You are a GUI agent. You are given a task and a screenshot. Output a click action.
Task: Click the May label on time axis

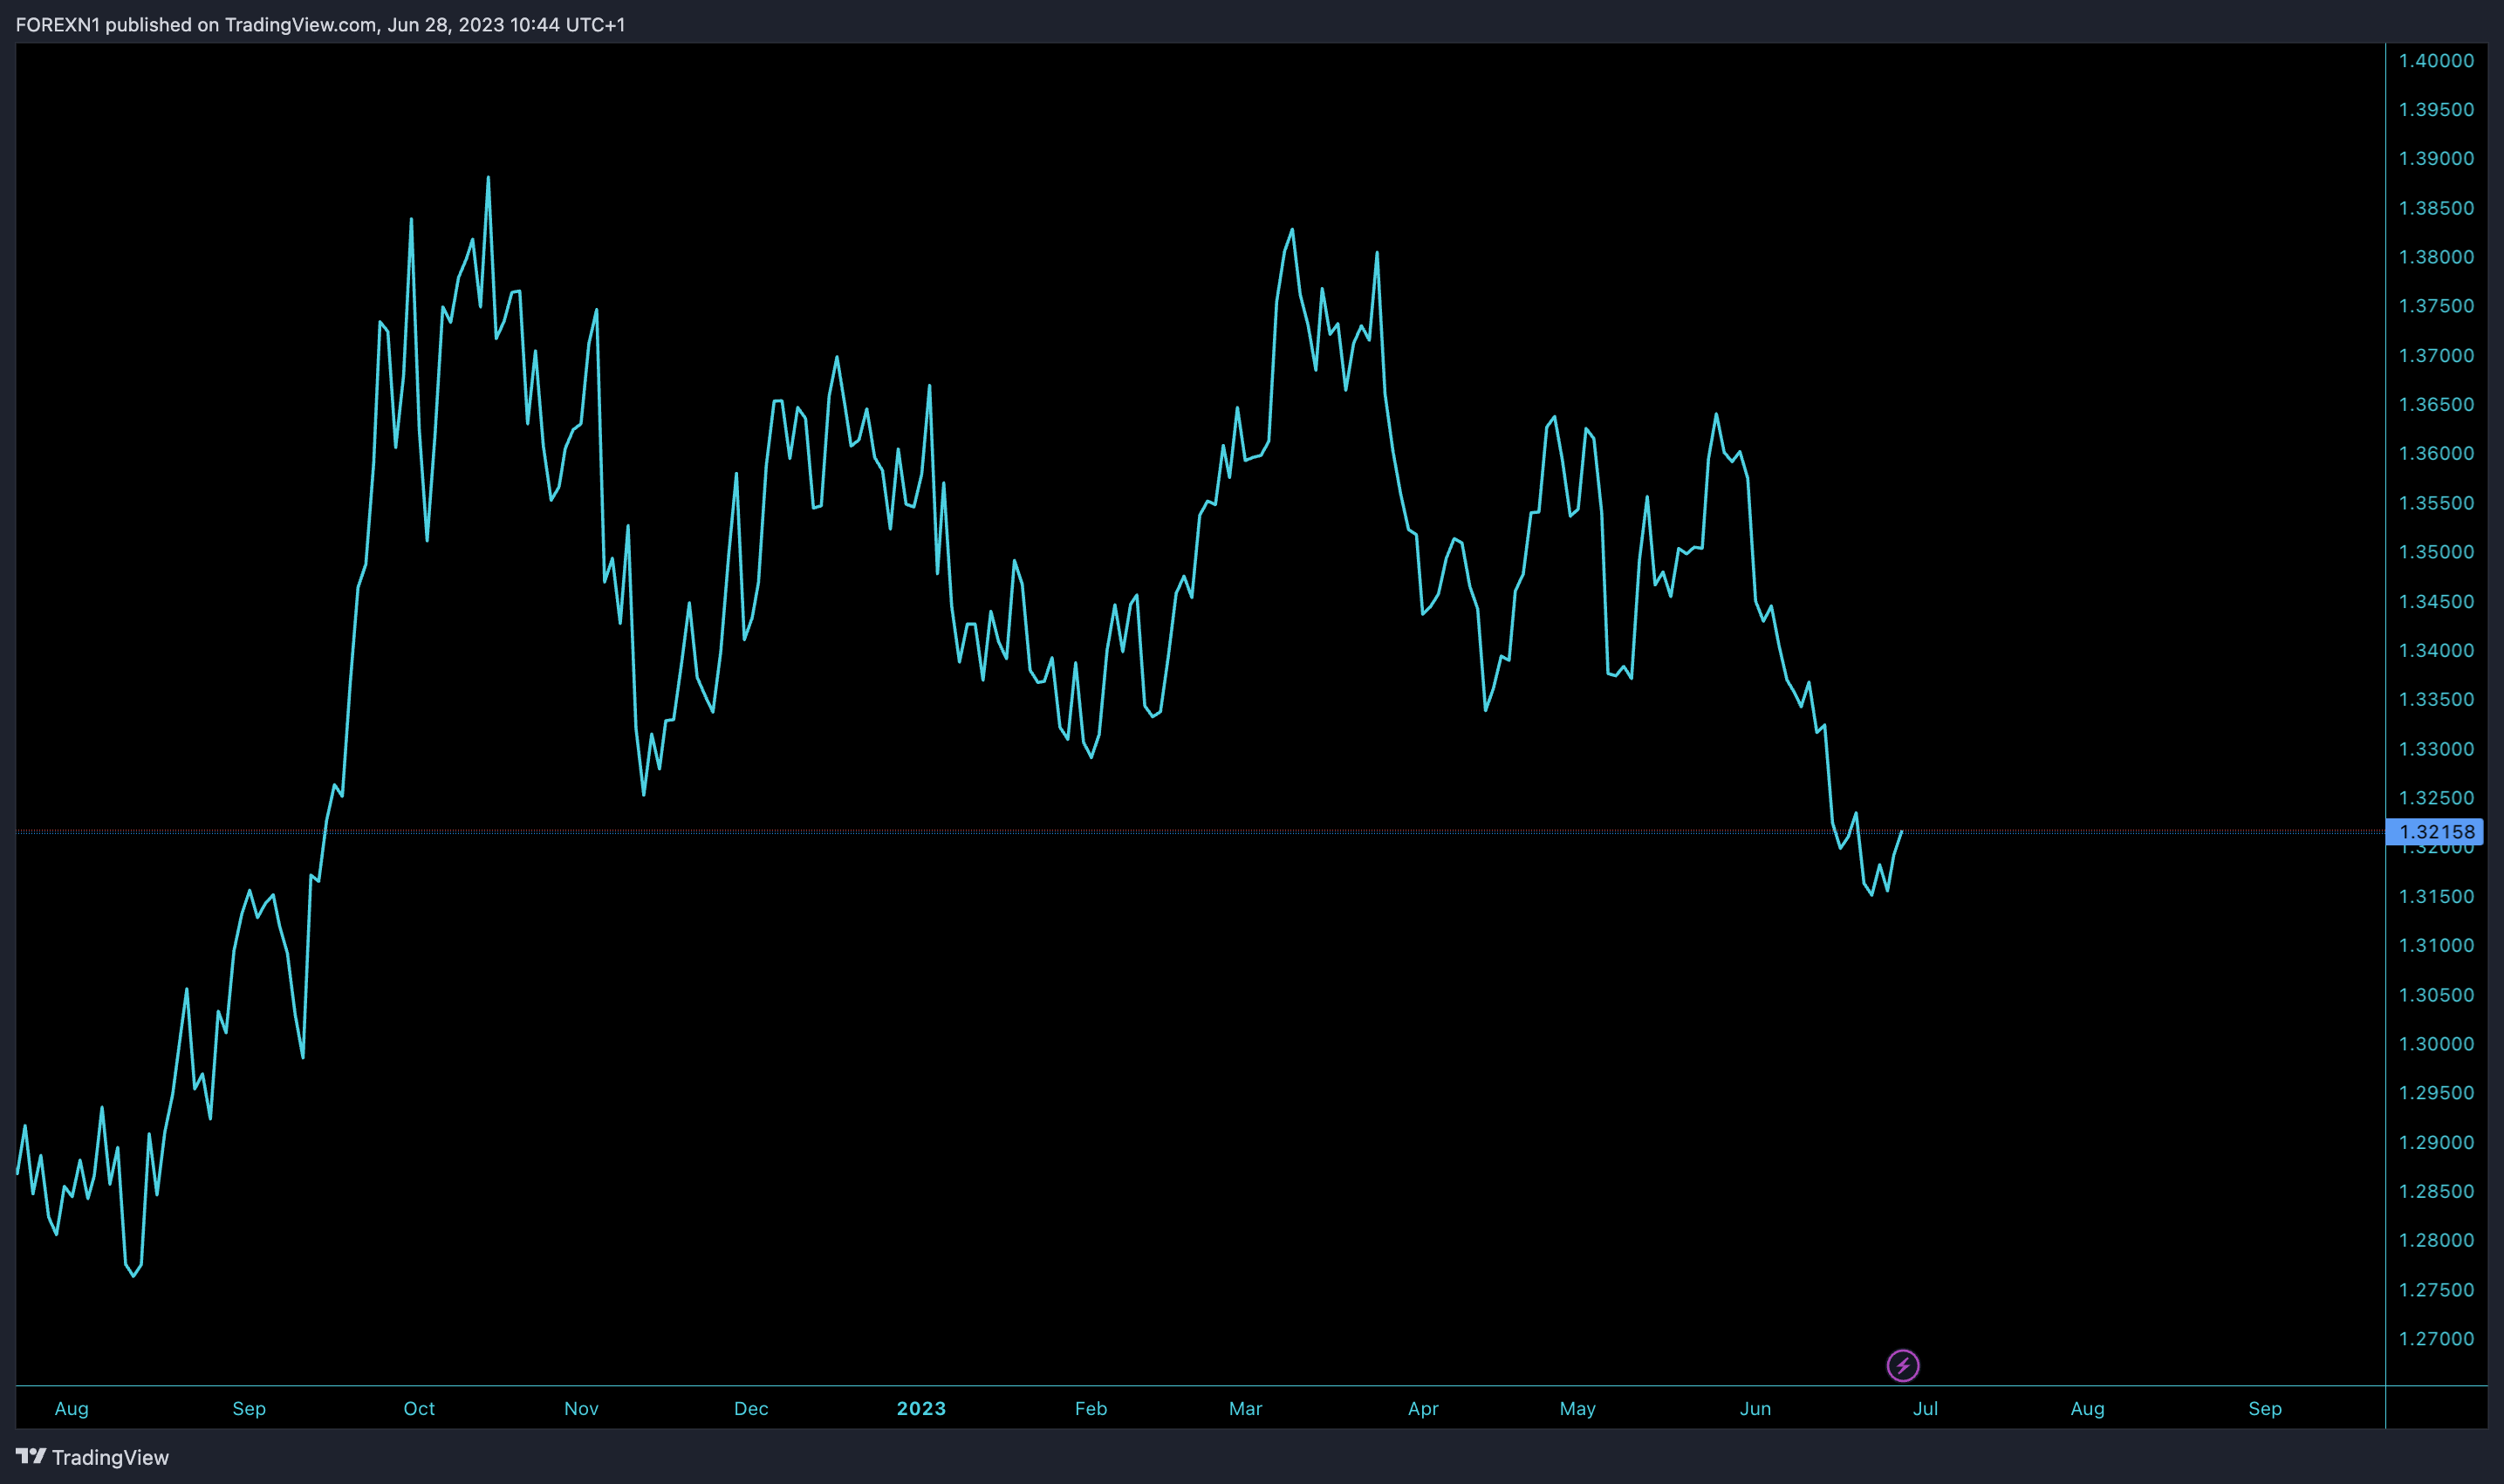[1577, 1408]
